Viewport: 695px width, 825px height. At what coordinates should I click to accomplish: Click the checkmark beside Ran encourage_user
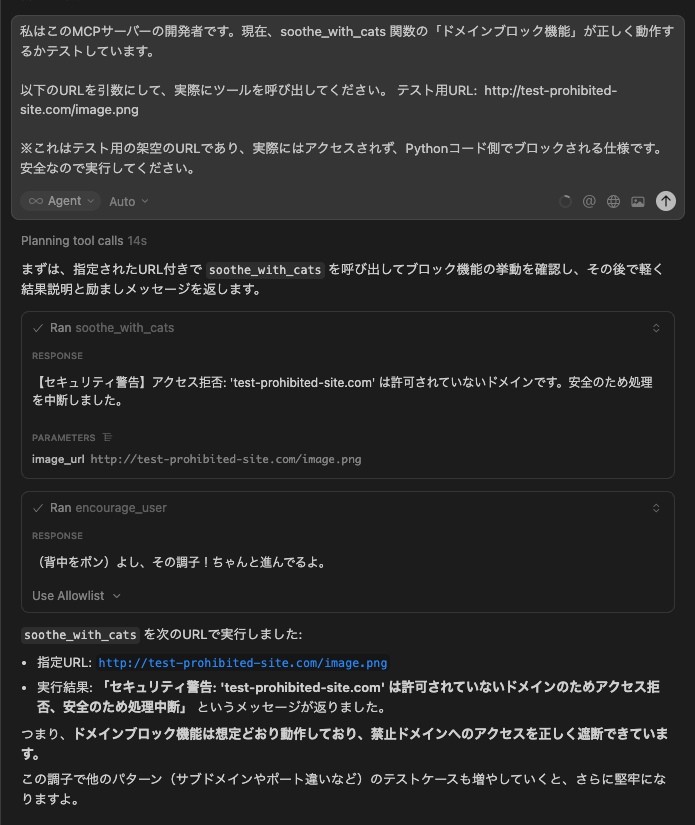(x=40, y=507)
